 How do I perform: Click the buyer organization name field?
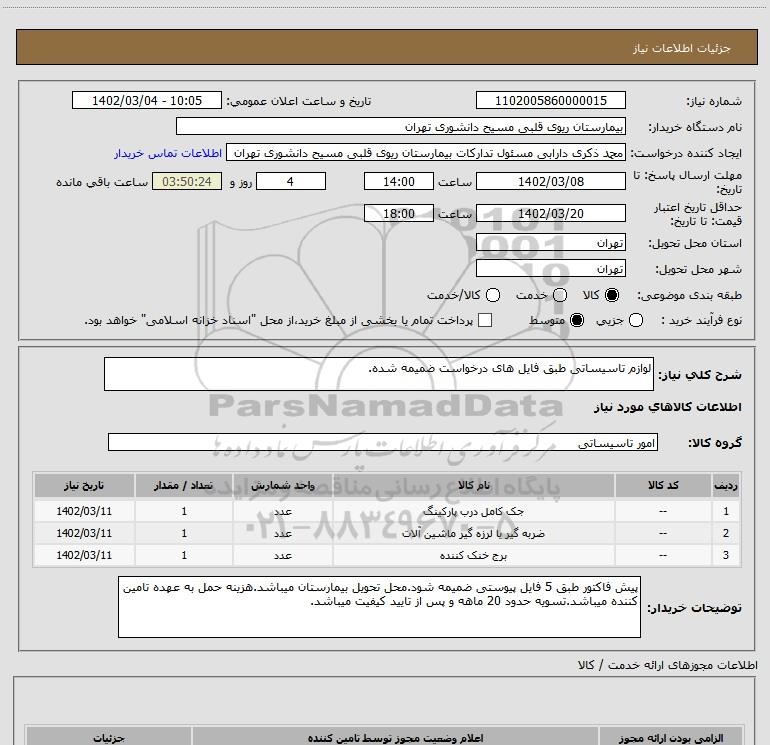[401, 127]
